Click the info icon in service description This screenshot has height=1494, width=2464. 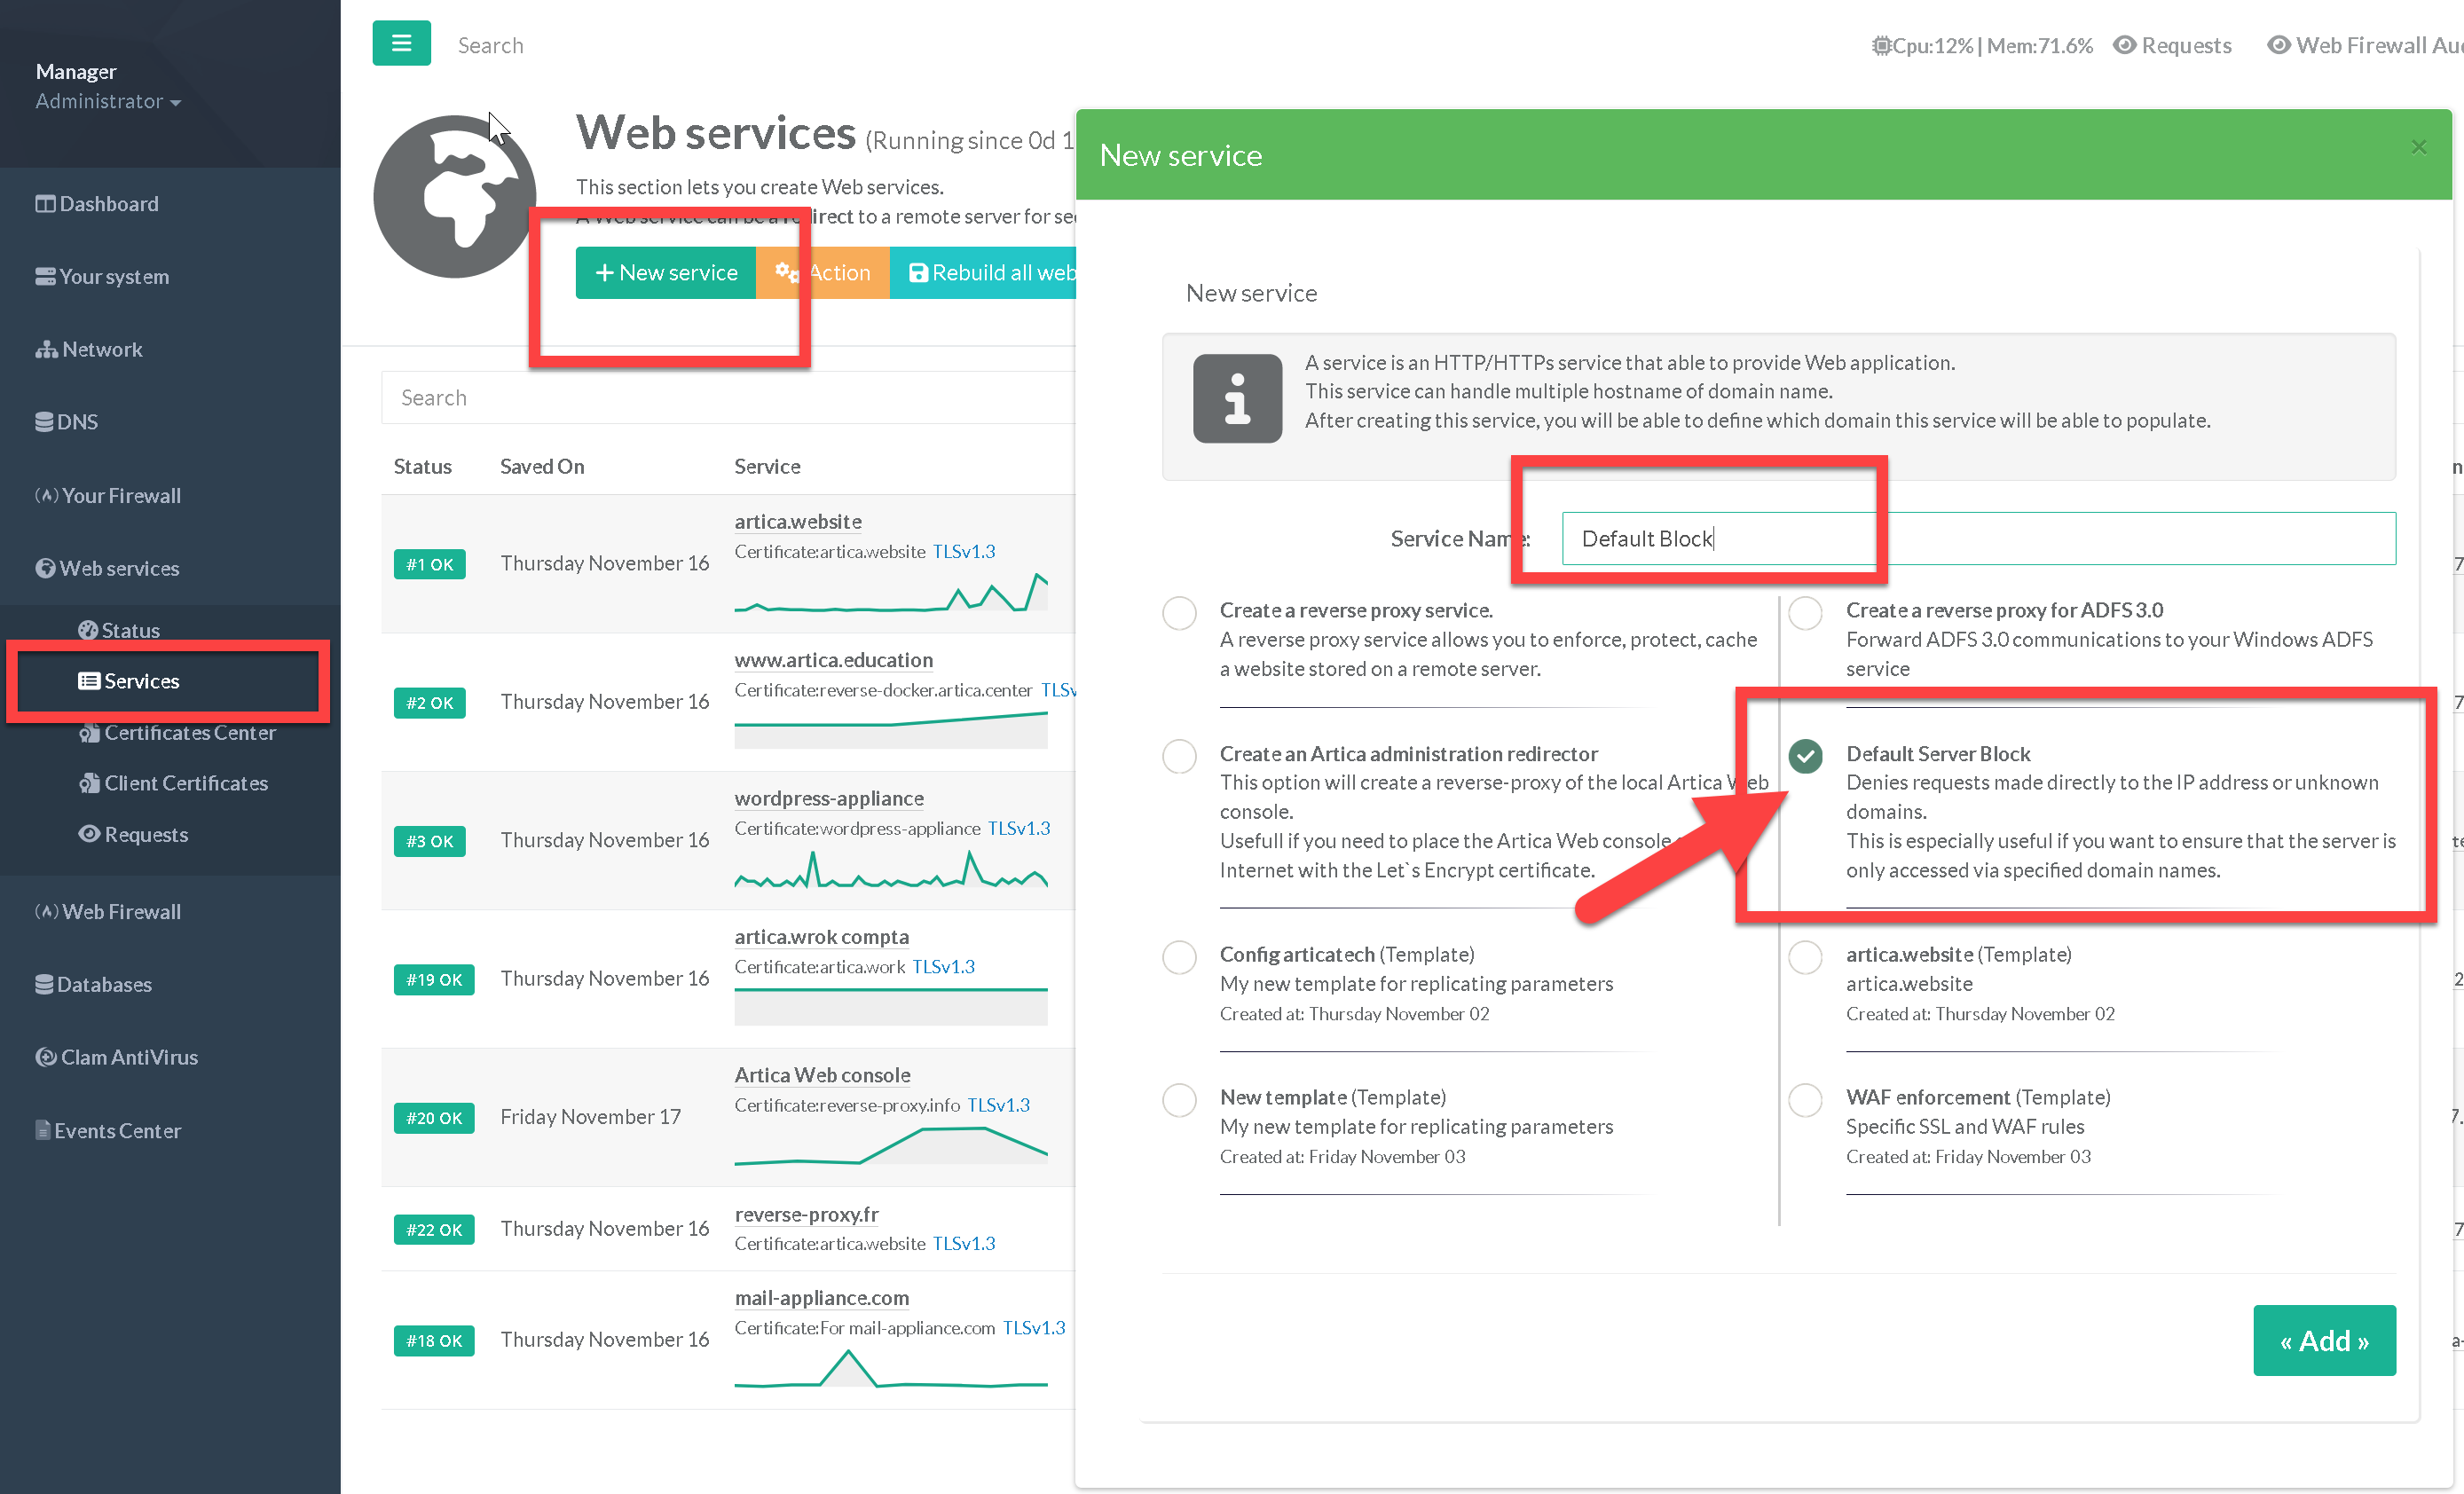point(1237,398)
